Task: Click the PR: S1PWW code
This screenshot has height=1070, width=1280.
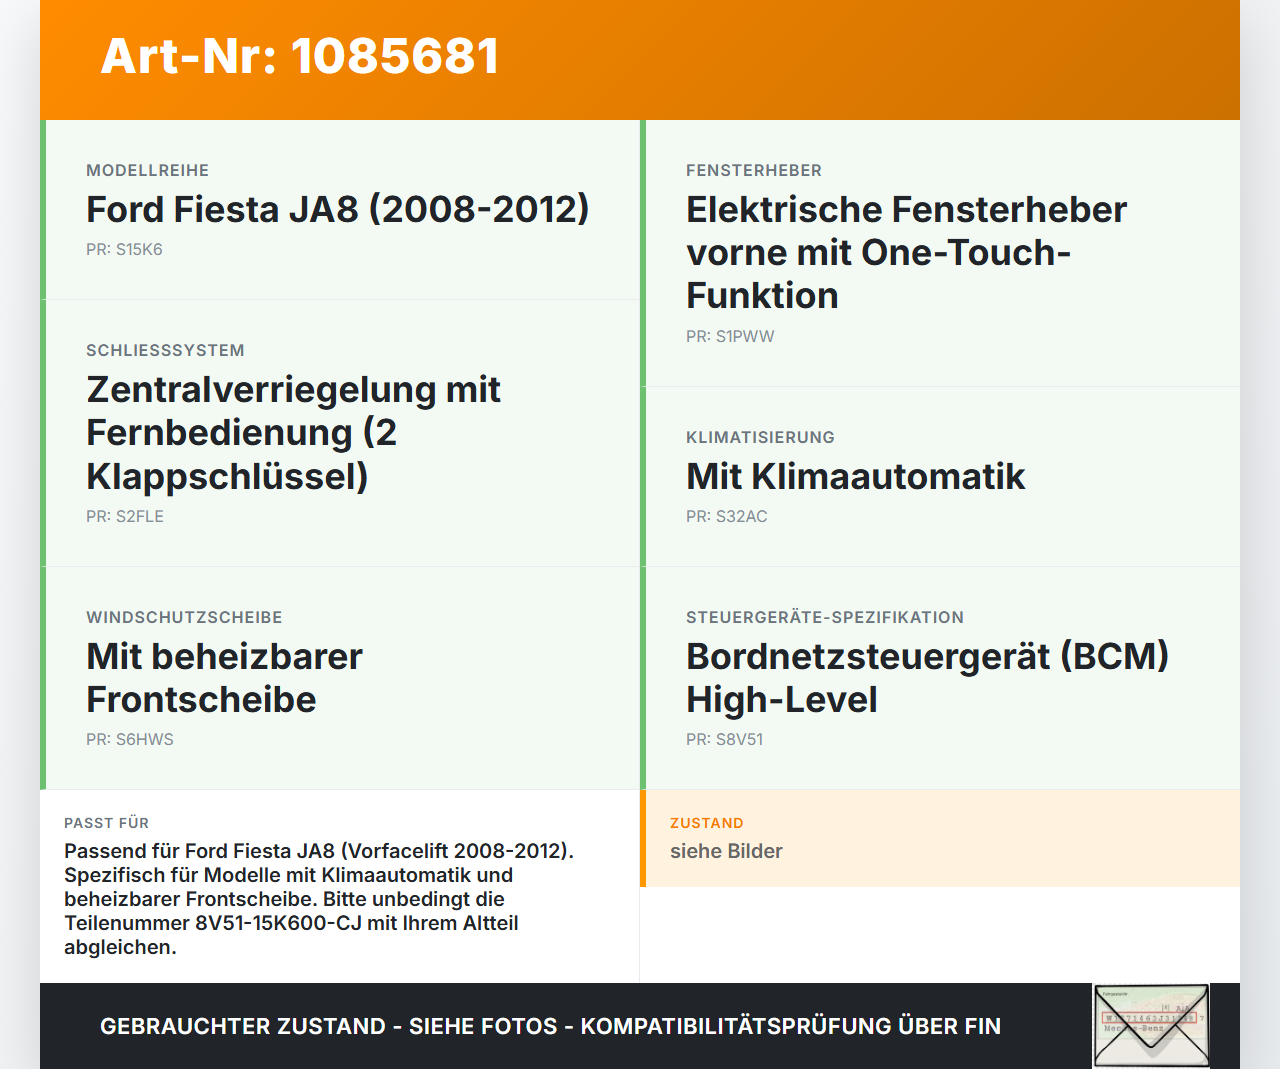Action: (730, 337)
